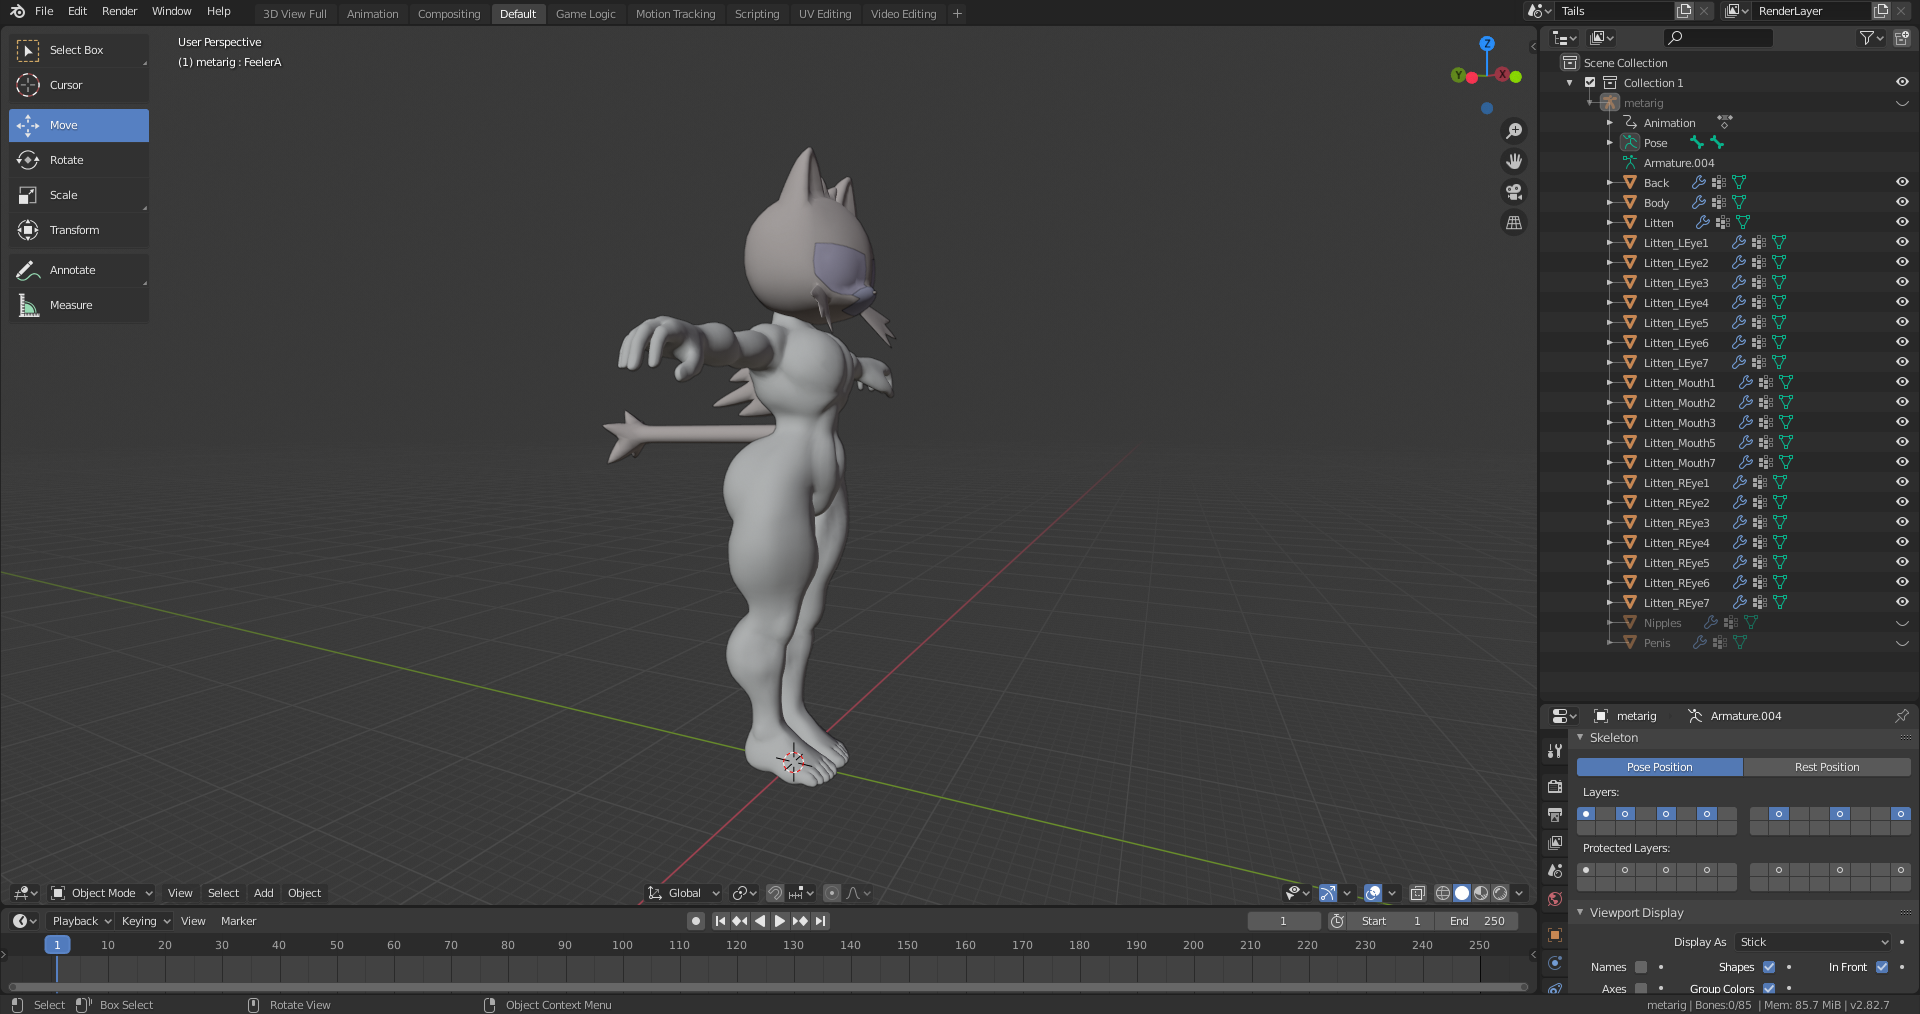Play the animation forward

[x=780, y=921]
